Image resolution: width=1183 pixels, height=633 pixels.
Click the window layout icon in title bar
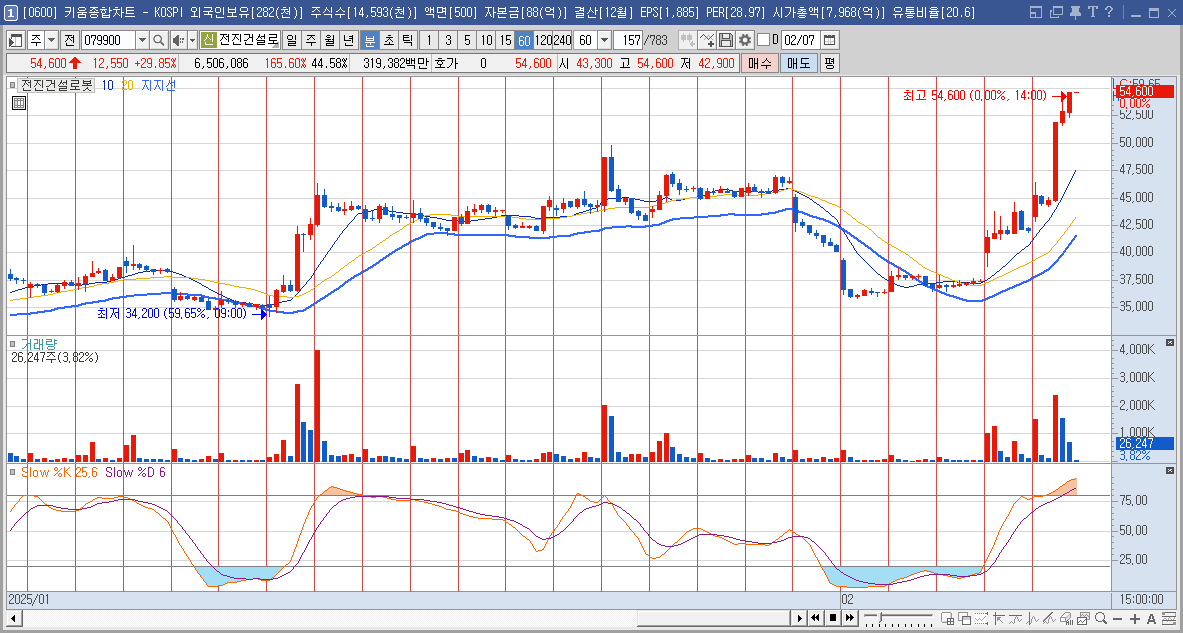point(1036,12)
